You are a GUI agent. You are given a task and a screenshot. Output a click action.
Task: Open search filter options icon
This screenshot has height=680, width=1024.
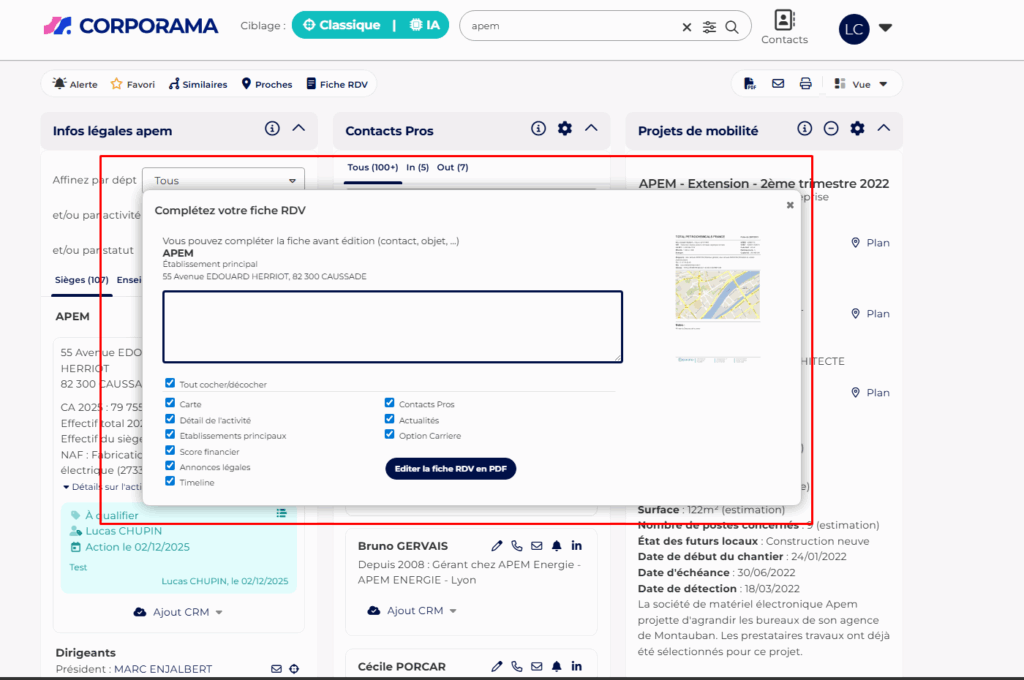click(x=710, y=27)
